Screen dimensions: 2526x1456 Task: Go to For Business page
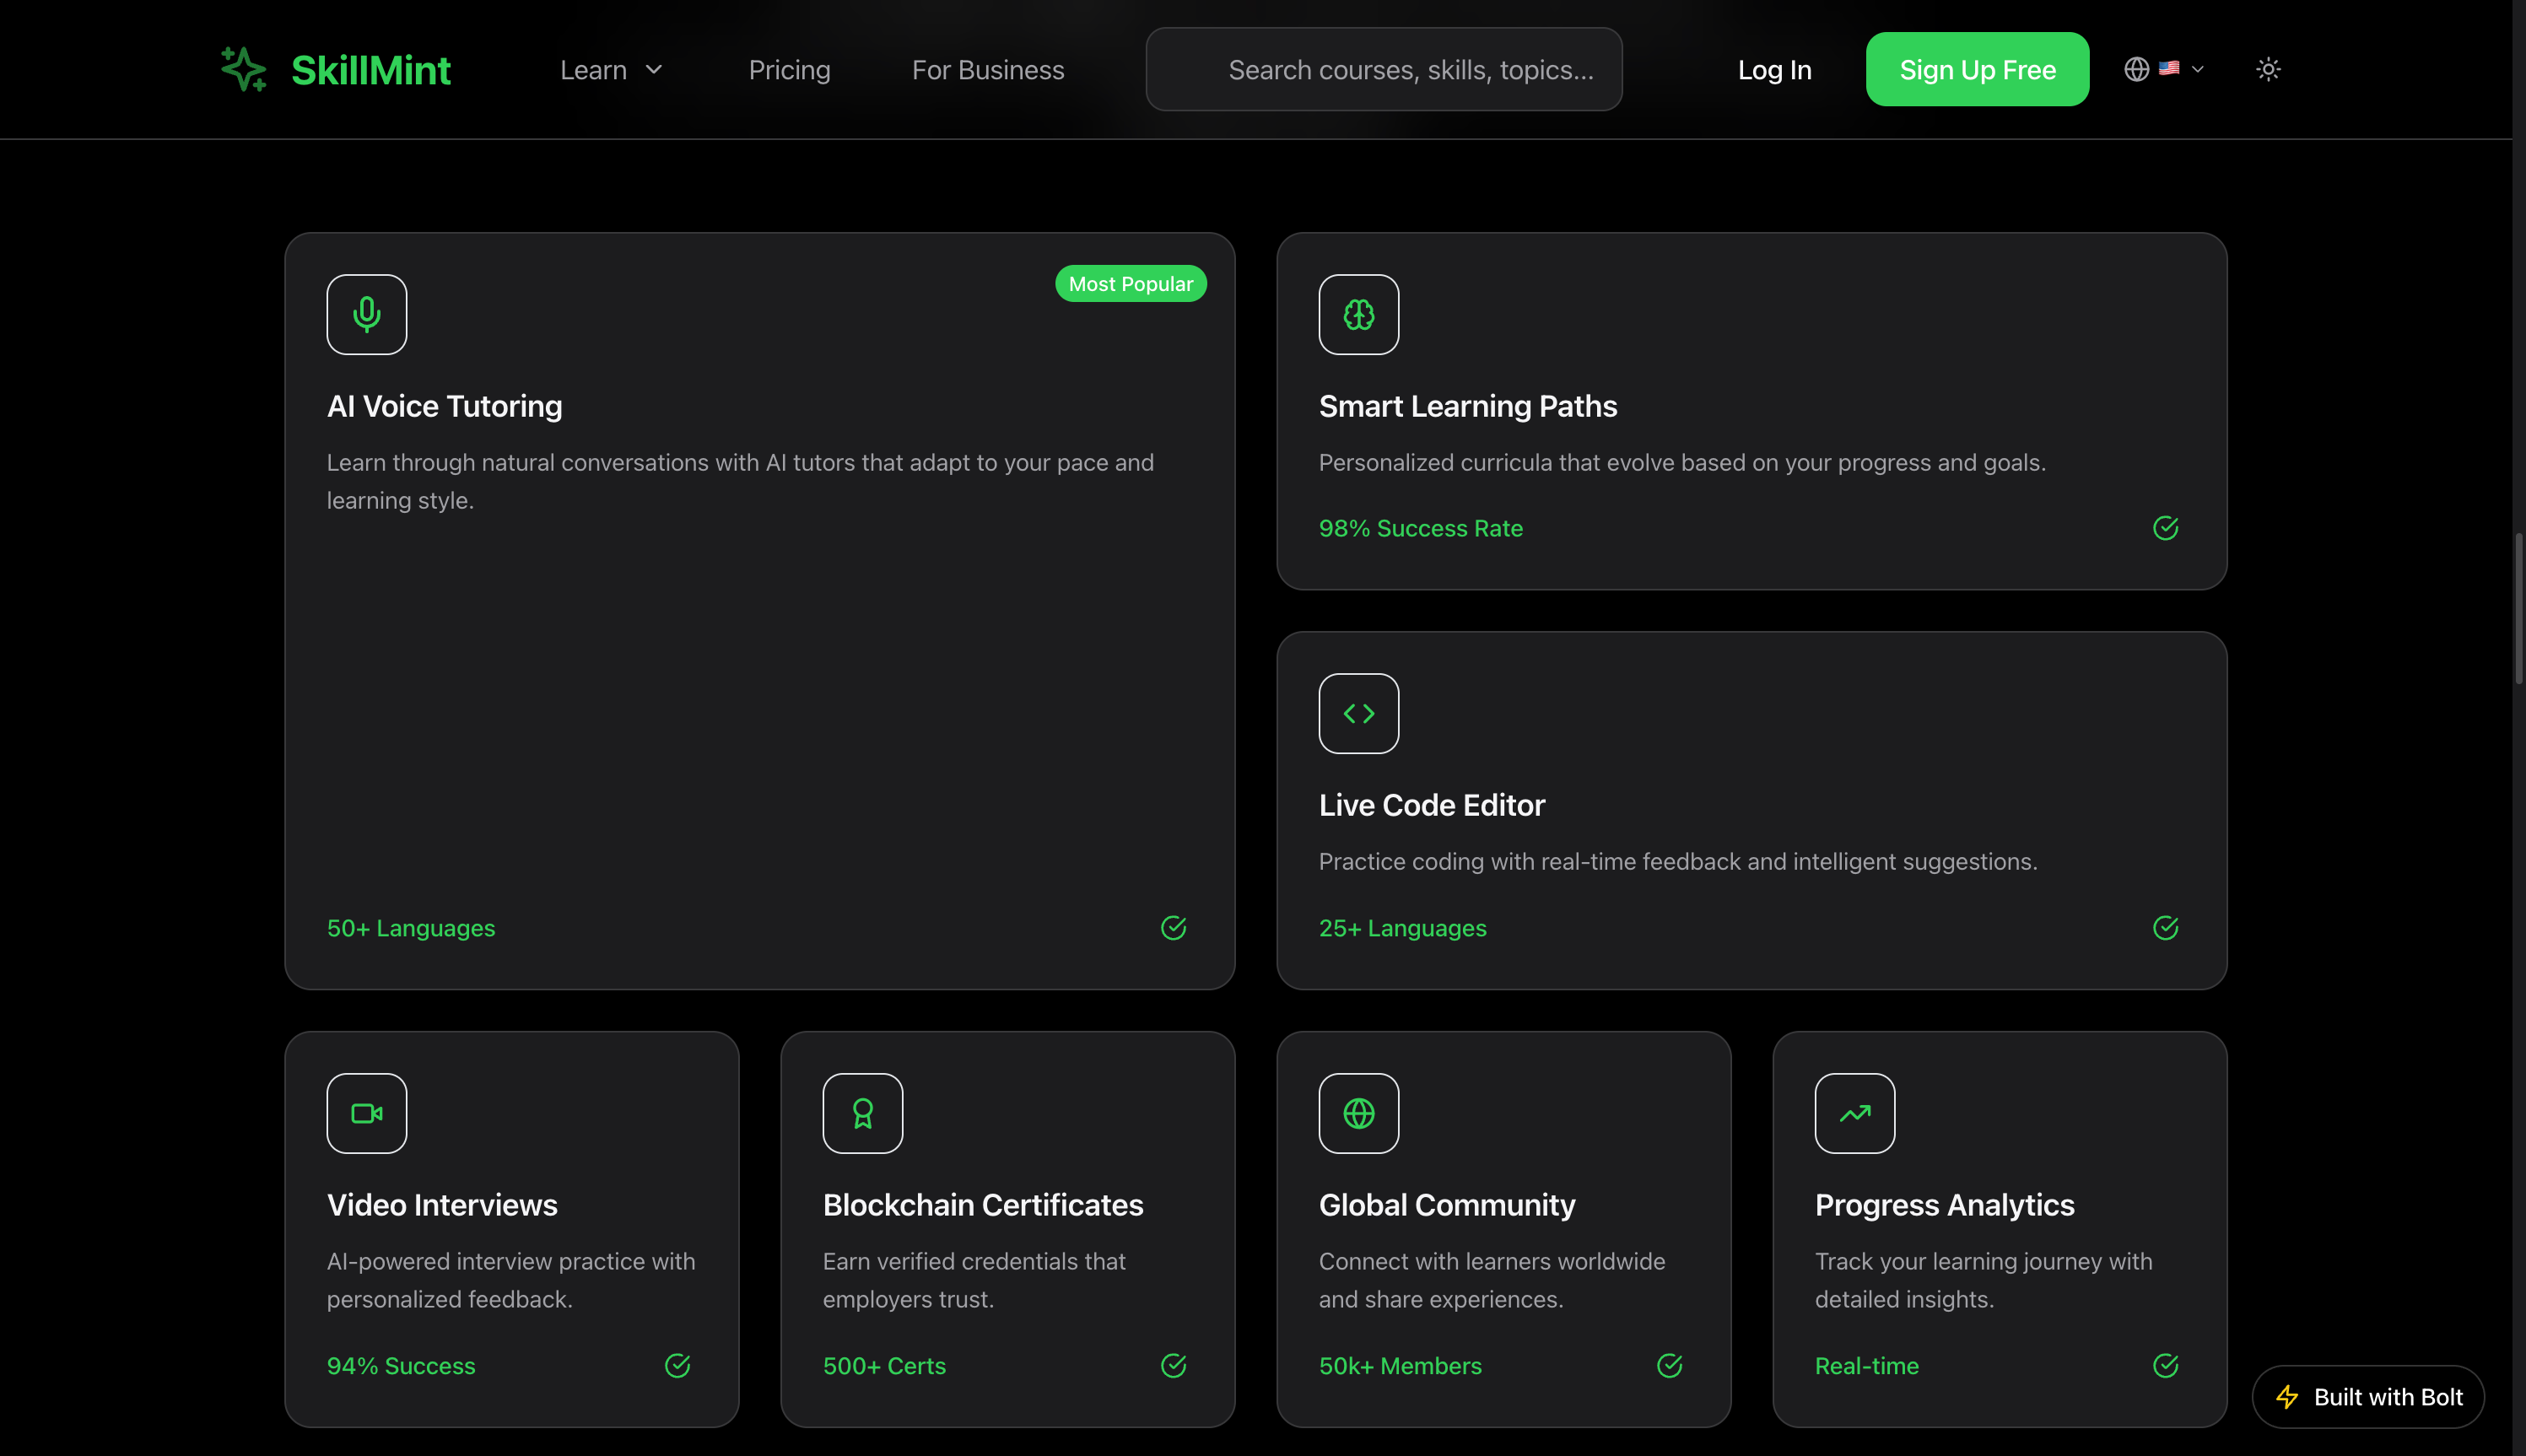pyautogui.click(x=987, y=70)
